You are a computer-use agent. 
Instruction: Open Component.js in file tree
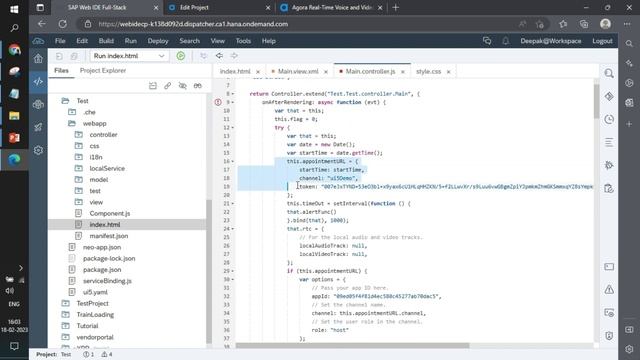tap(110, 213)
